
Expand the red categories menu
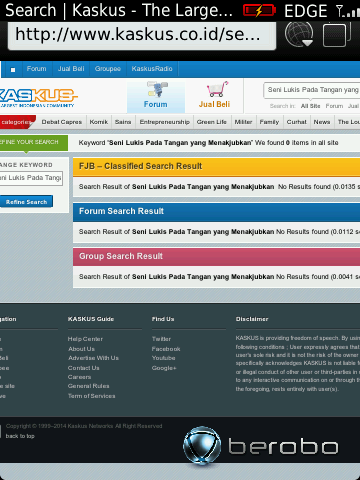pyautogui.click(x=17, y=122)
